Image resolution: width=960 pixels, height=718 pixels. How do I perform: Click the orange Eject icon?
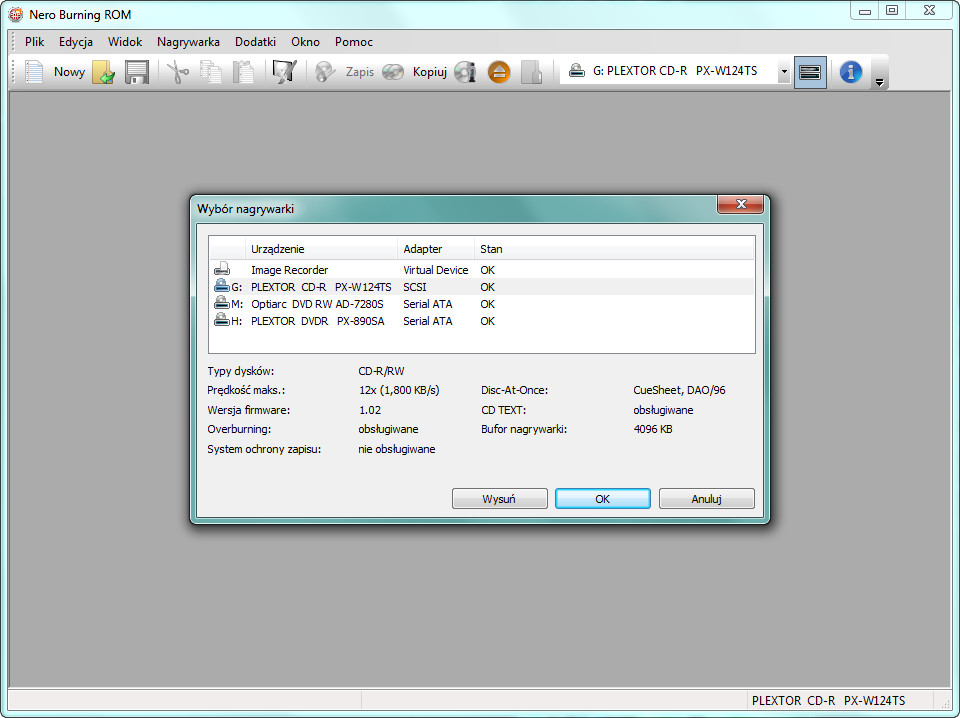point(499,72)
